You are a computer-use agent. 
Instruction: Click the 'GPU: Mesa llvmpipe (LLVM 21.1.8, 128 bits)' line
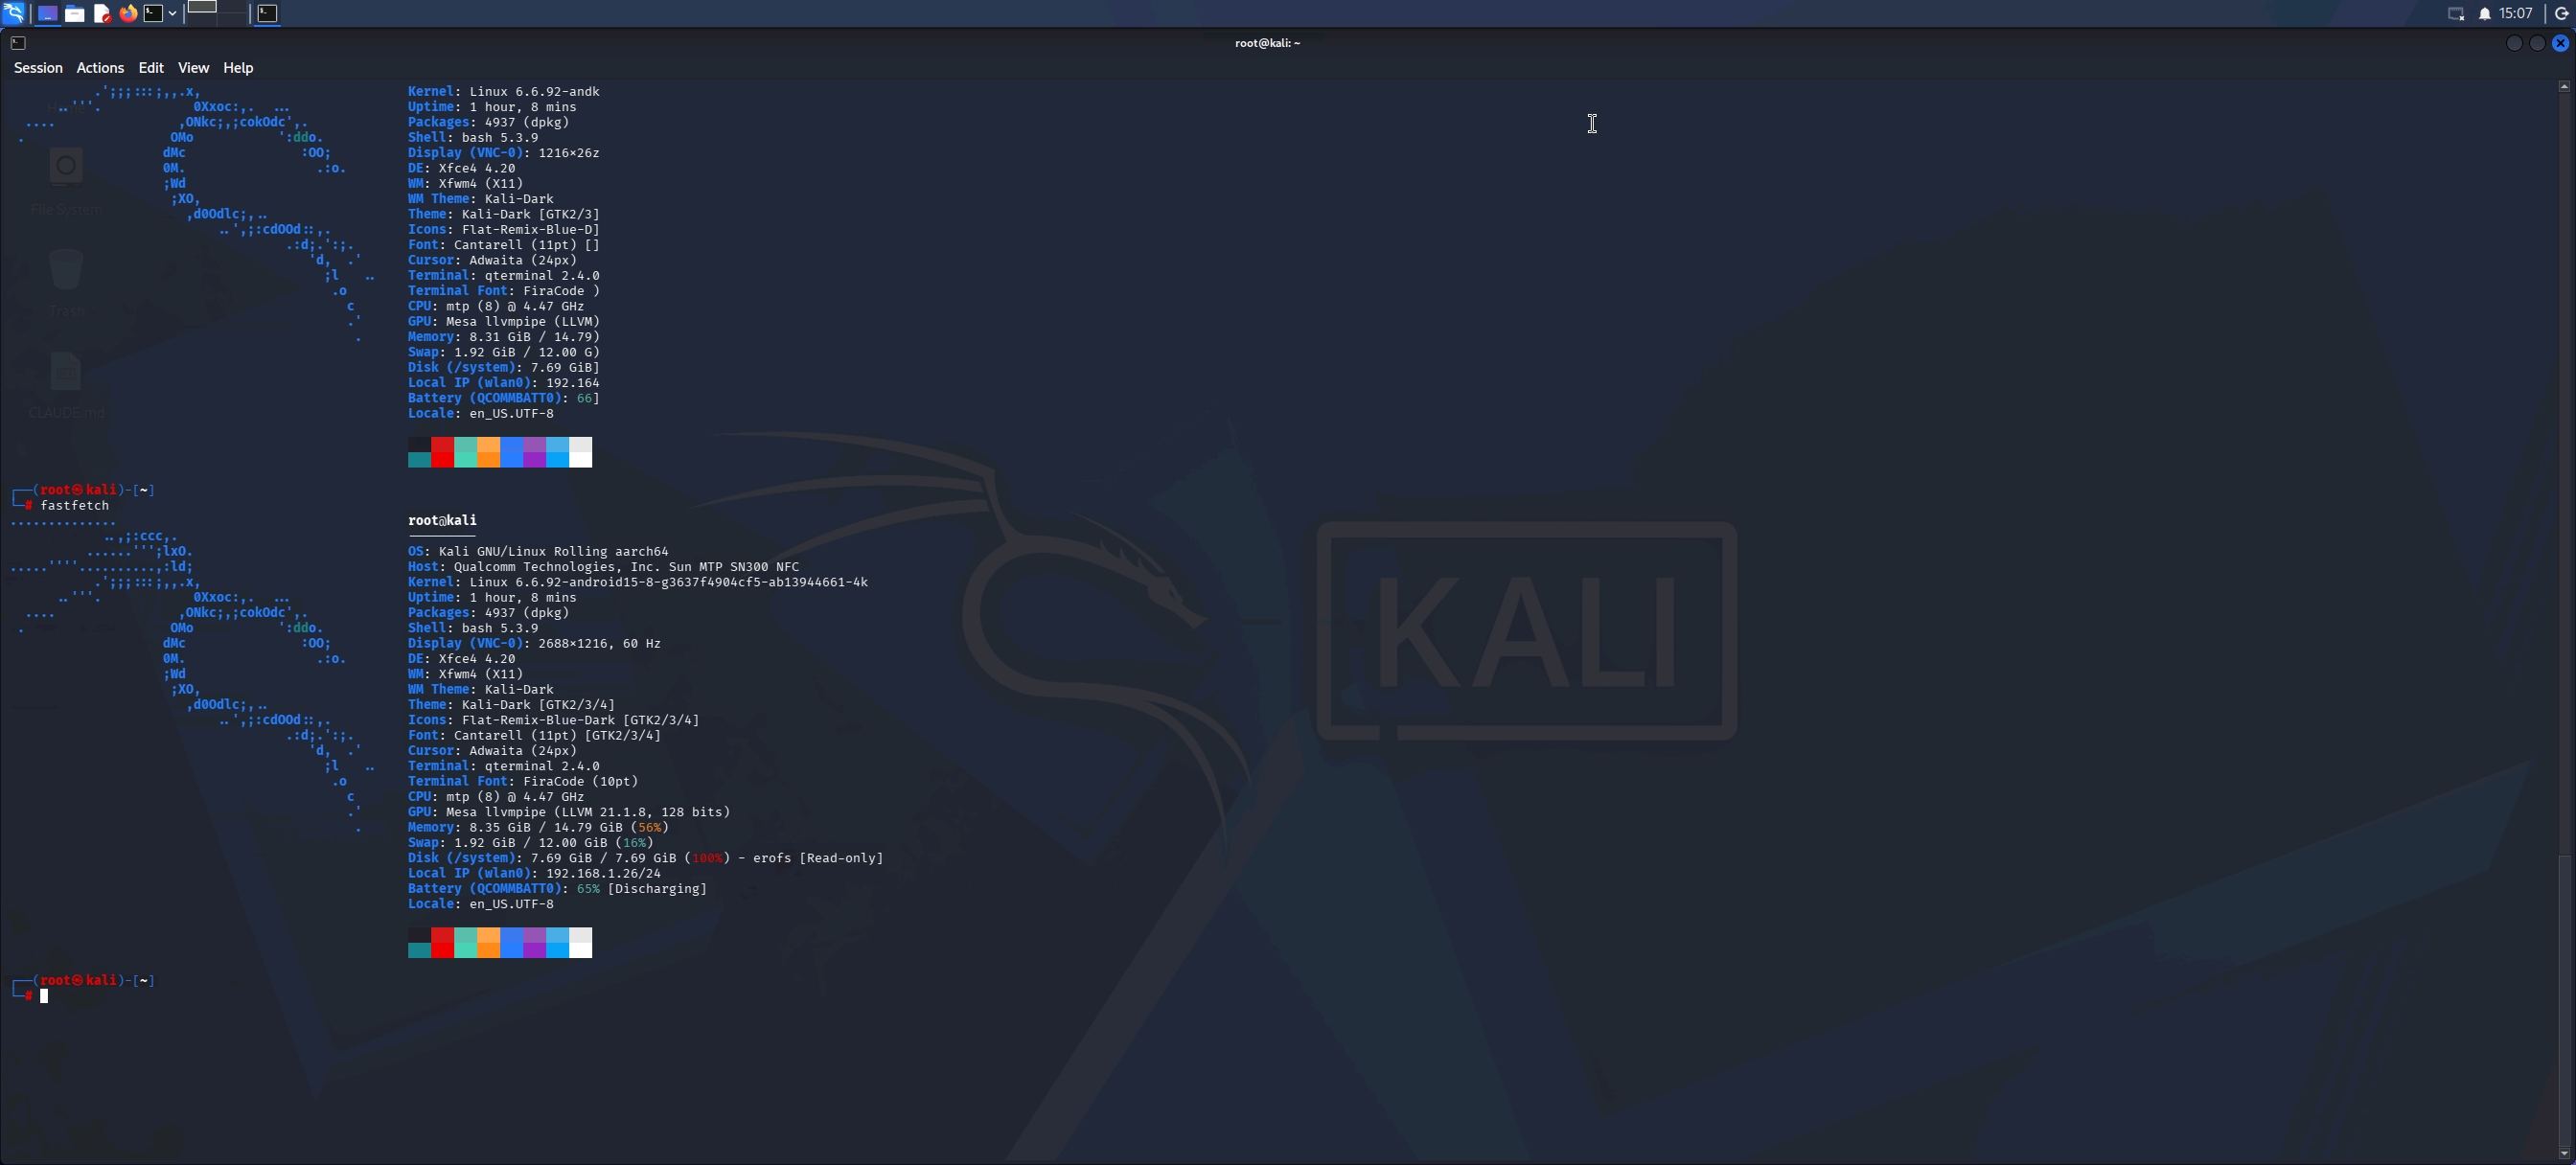click(569, 812)
